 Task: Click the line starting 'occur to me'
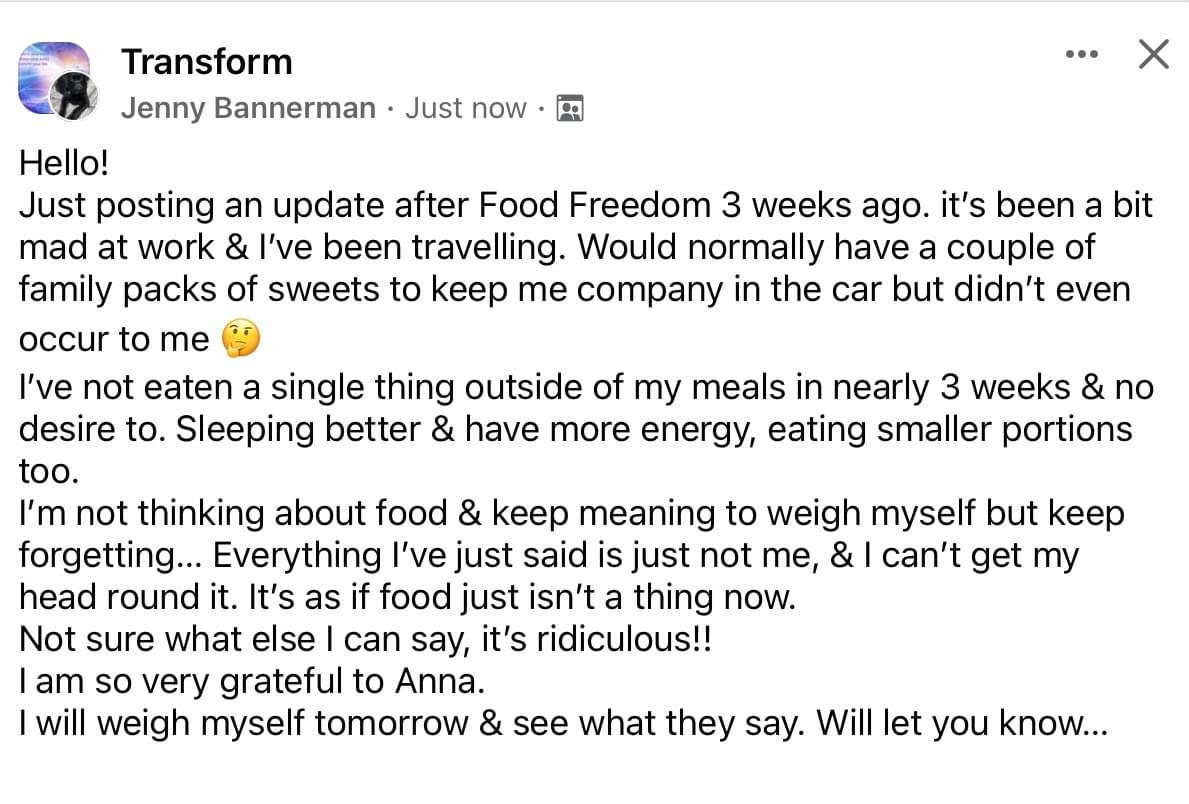pos(140,339)
